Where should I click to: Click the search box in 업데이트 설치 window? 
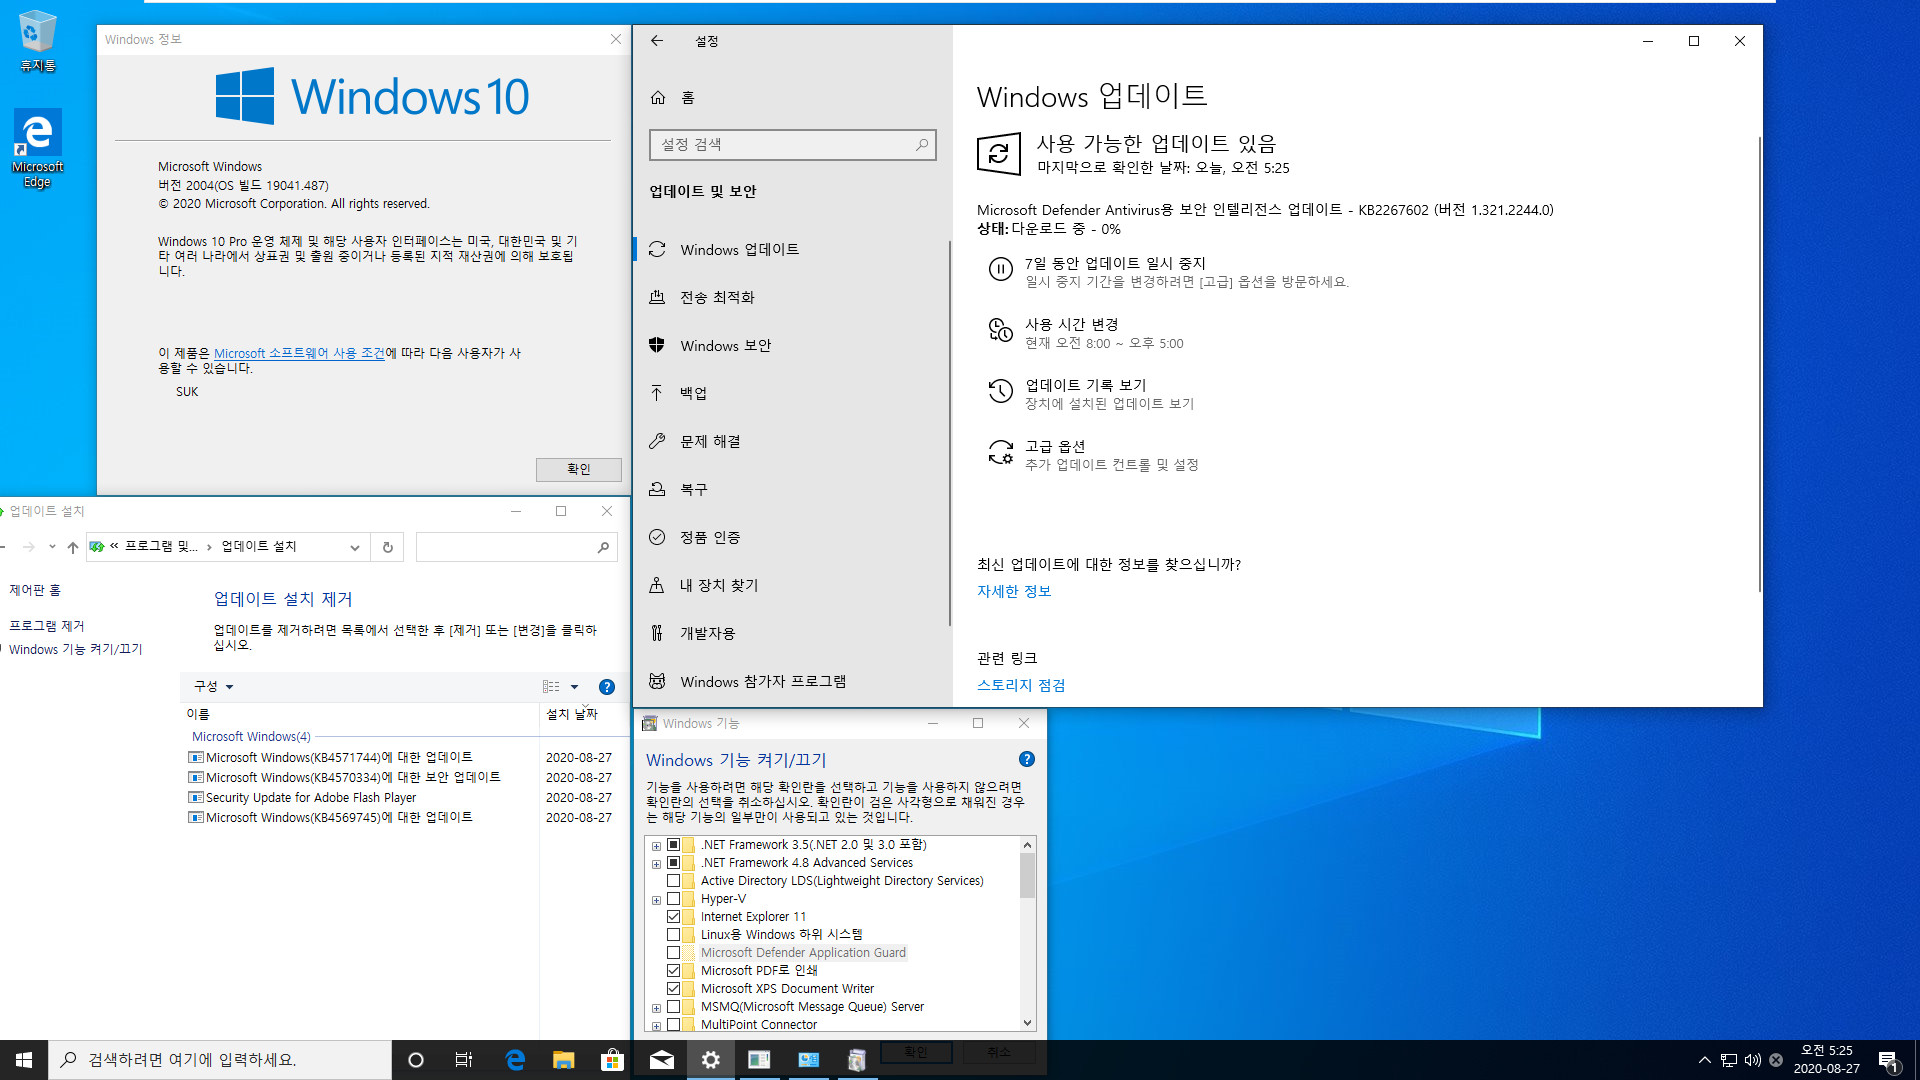[x=516, y=547]
